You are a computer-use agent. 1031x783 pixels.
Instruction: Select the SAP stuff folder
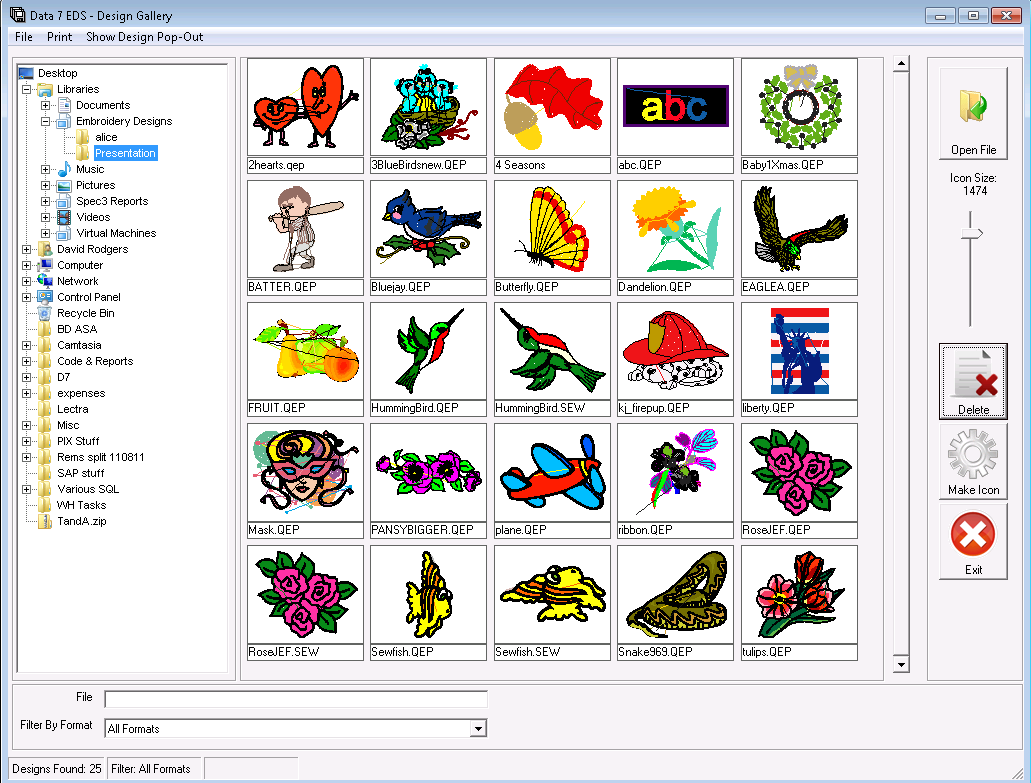[x=80, y=473]
